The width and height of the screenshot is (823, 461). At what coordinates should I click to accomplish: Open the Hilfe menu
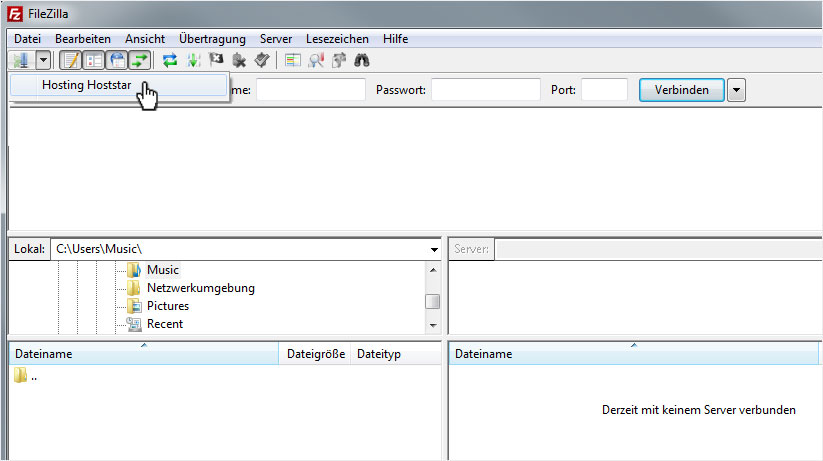point(395,39)
